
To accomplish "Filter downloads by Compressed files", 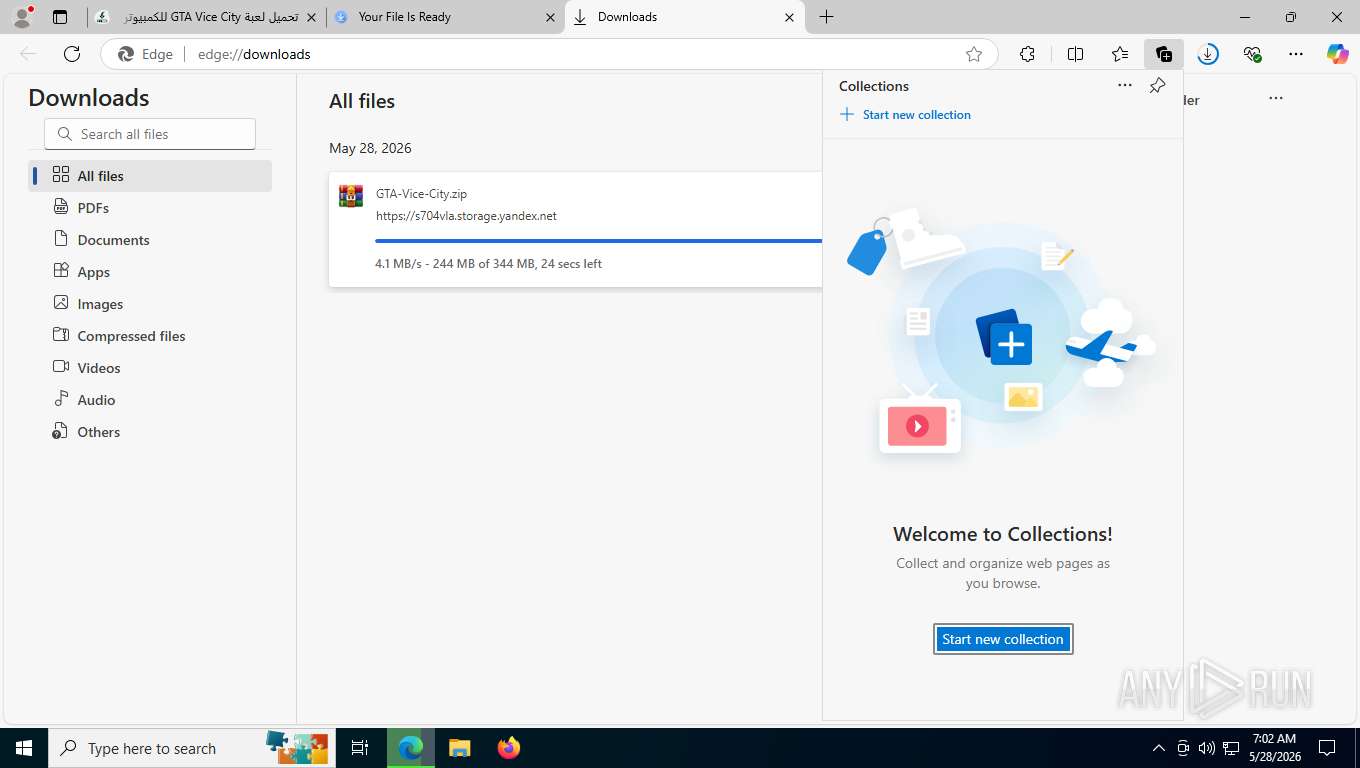I will click(150, 336).
